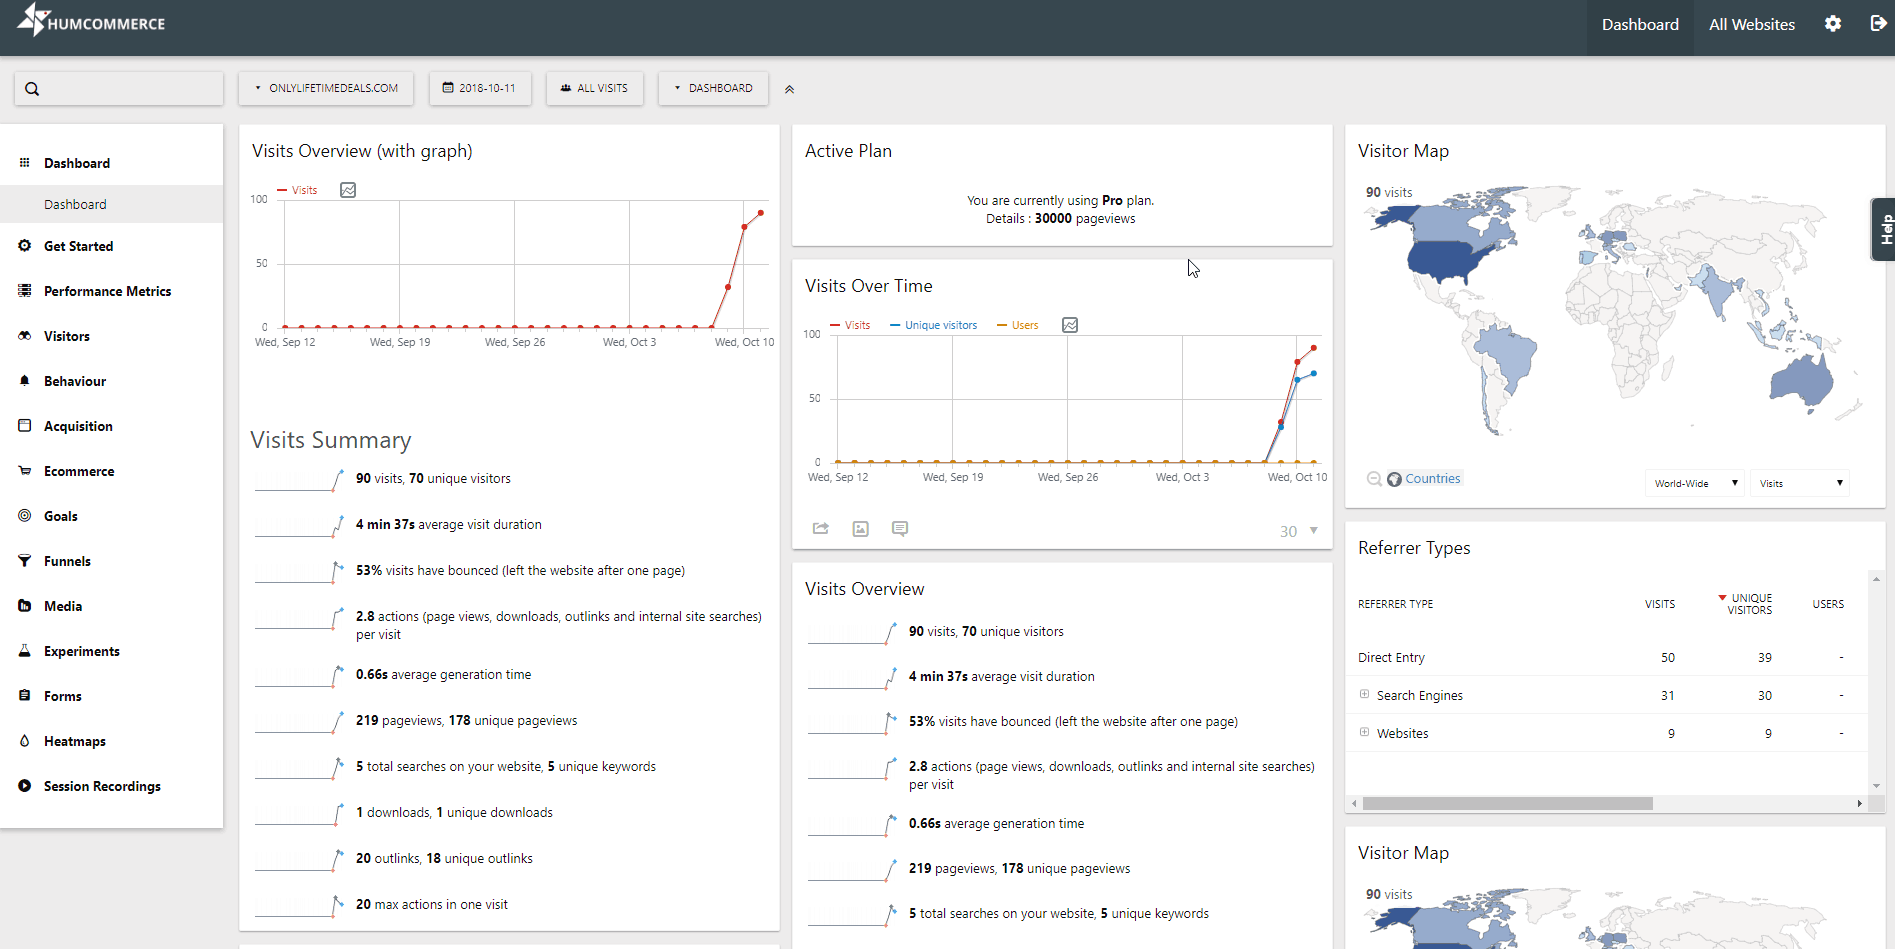Screen dimensions: 1895x949
Task: Open the Session Recordings menu item
Action: coord(102,786)
